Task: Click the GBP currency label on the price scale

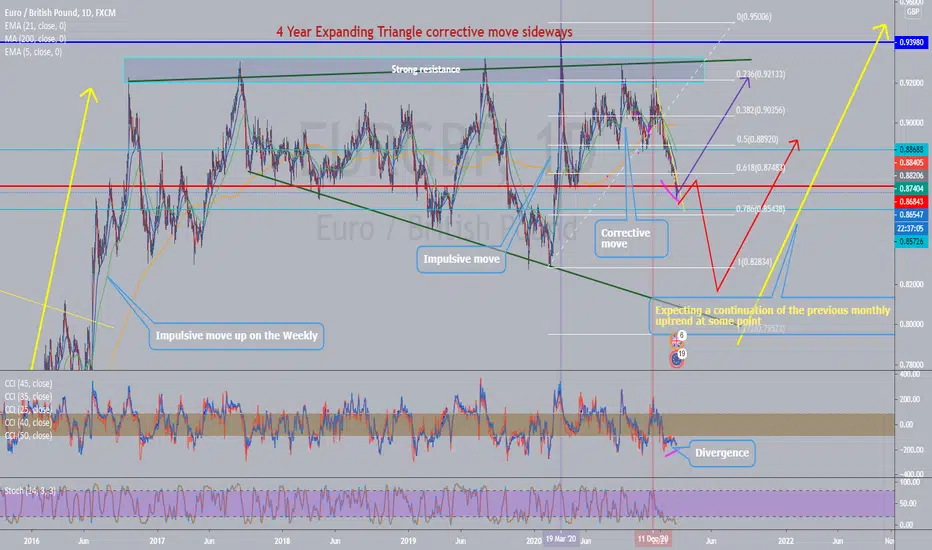Action: pos(912,12)
